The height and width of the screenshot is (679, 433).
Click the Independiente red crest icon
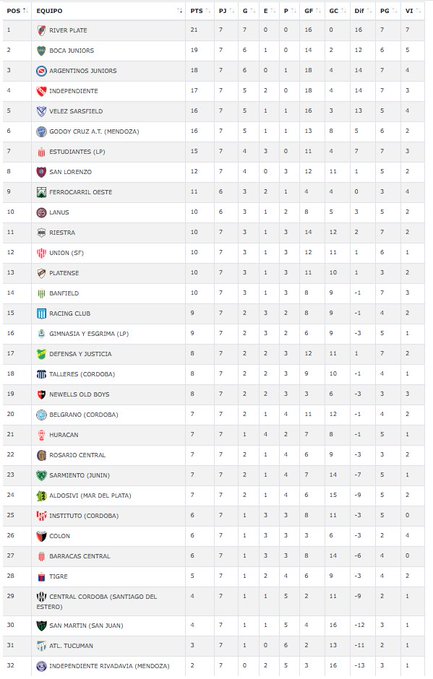coord(41,91)
